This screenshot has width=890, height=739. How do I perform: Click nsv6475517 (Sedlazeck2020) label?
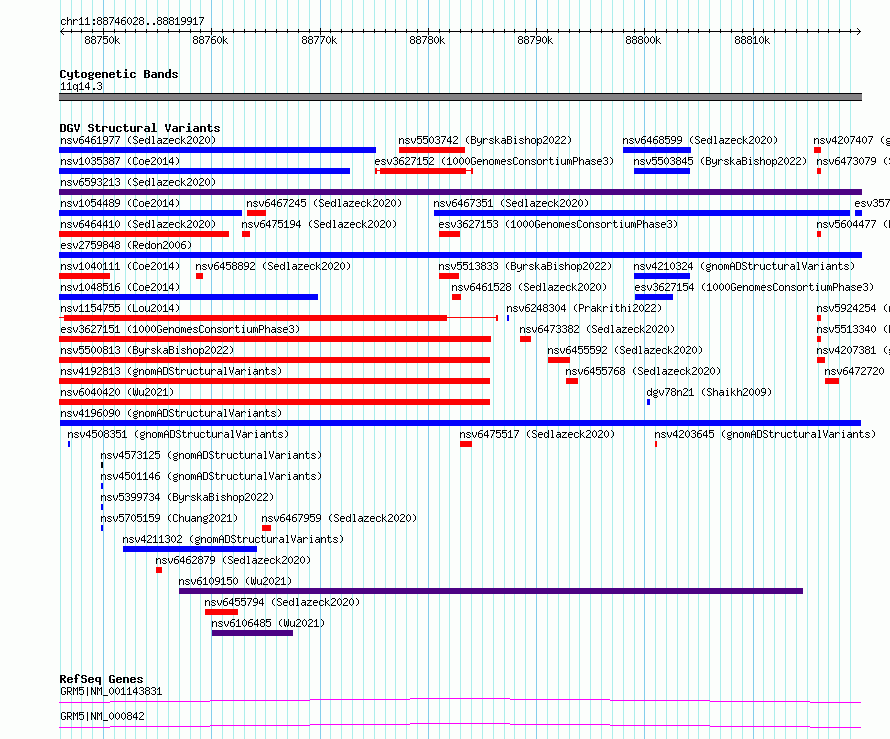point(537,434)
